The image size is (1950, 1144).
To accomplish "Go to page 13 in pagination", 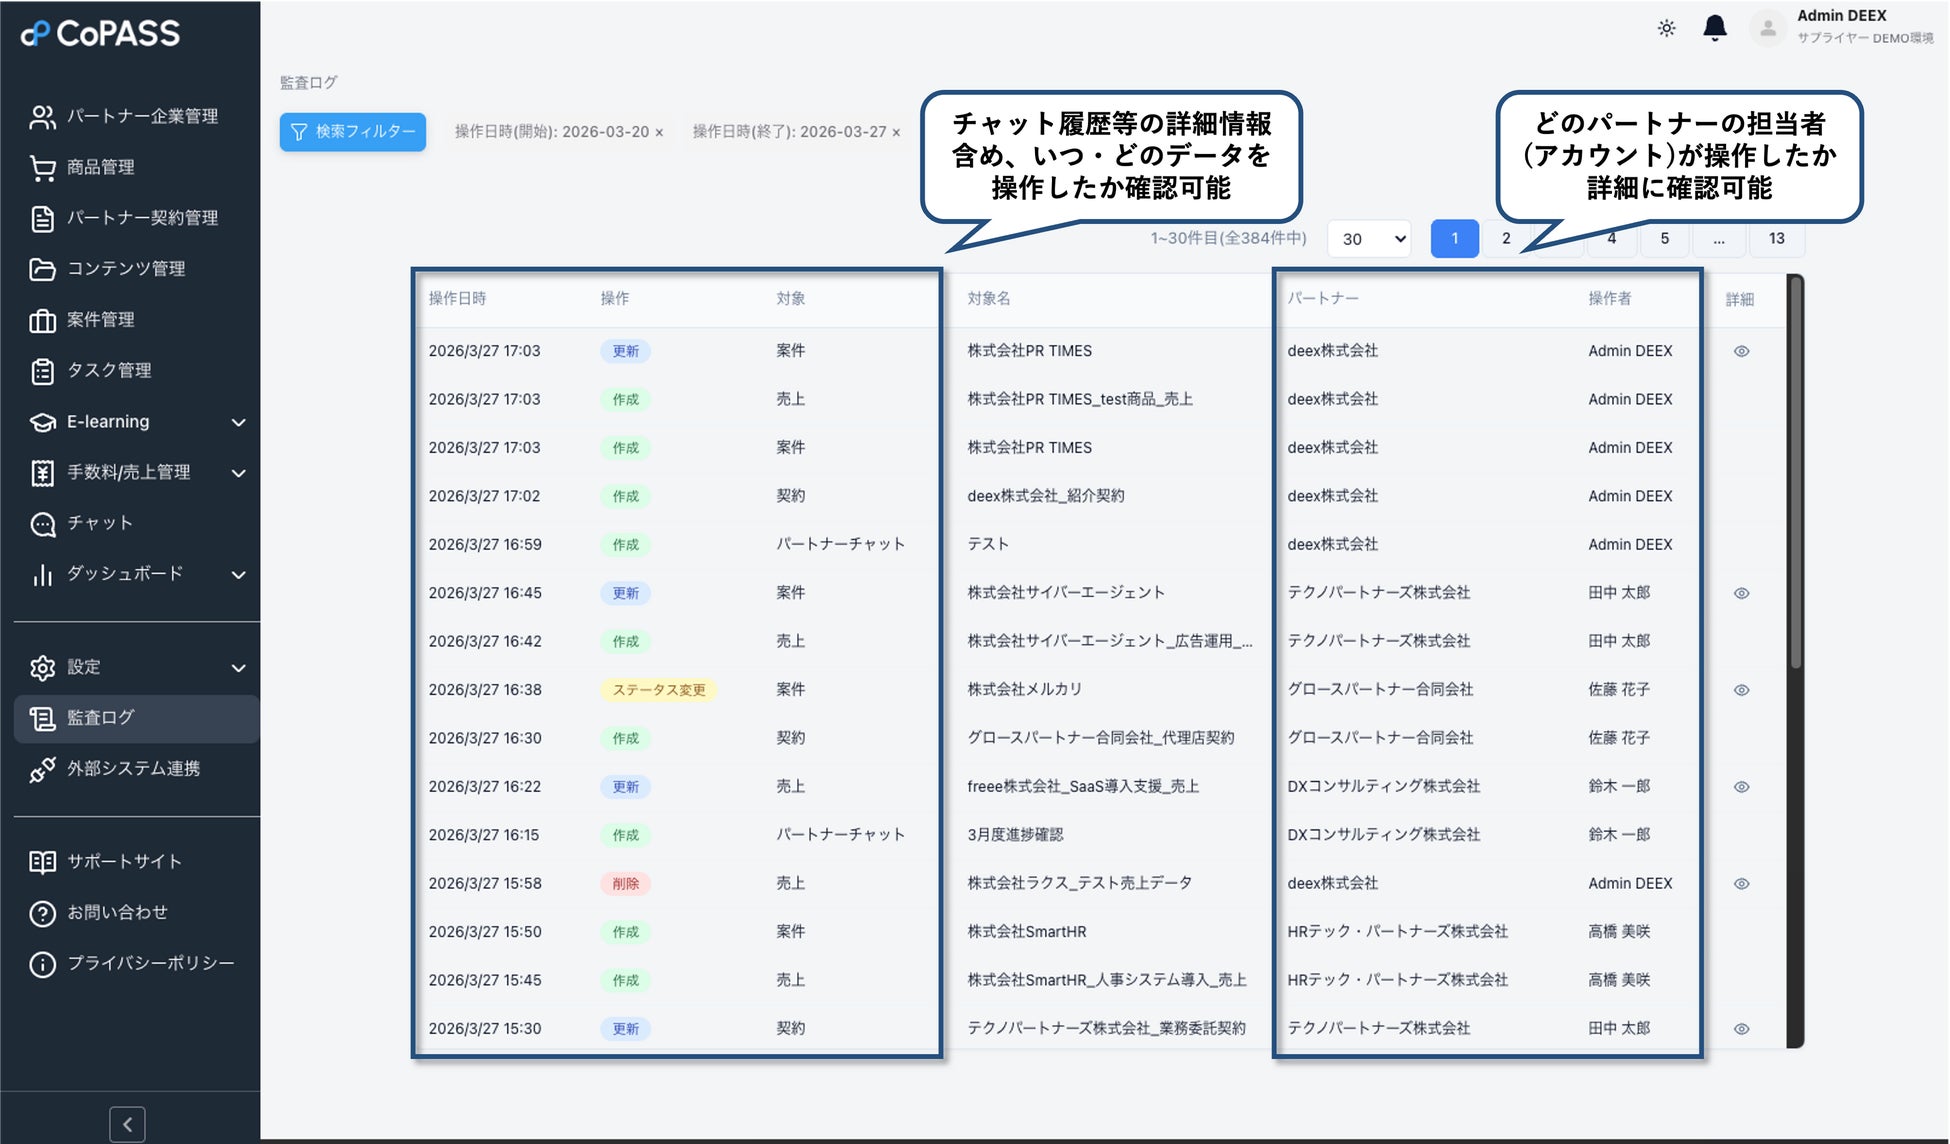I will 1776,239.
